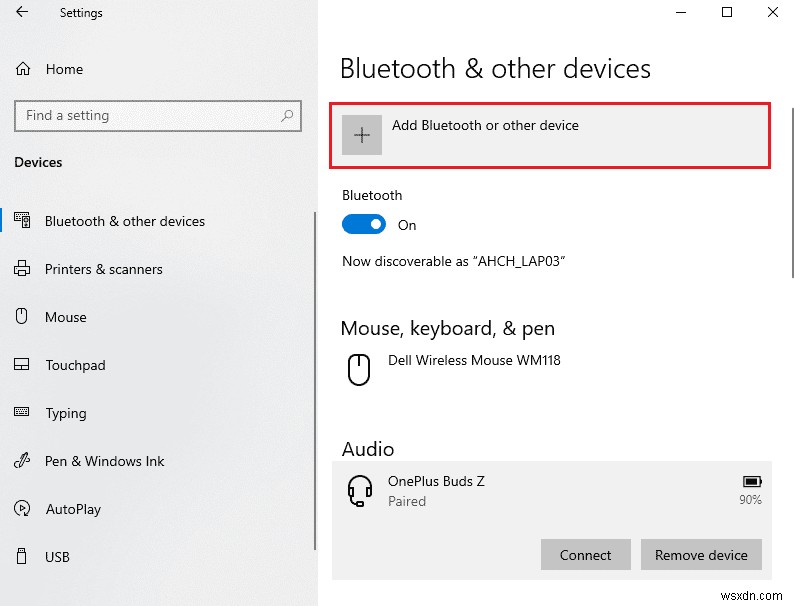
Task: Click the USB icon in sidebar
Action: click(23, 557)
